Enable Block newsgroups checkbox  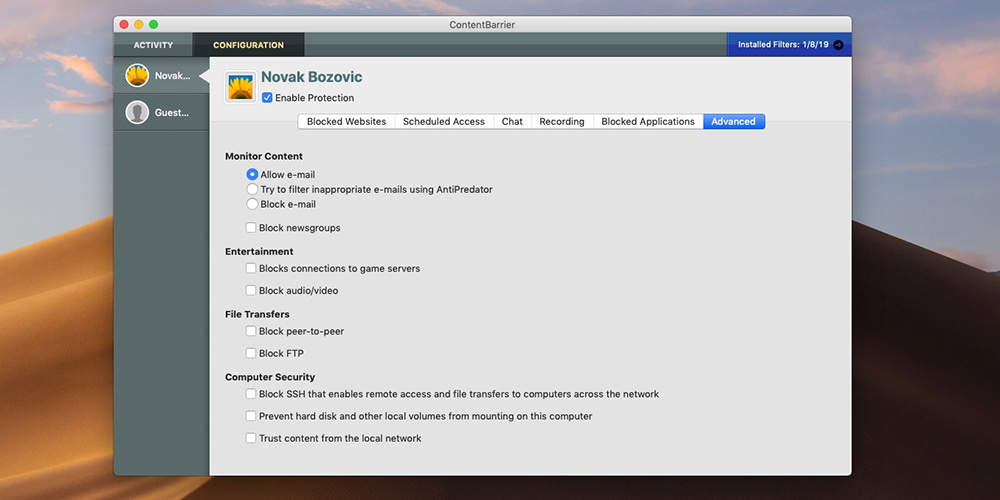[251, 228]
